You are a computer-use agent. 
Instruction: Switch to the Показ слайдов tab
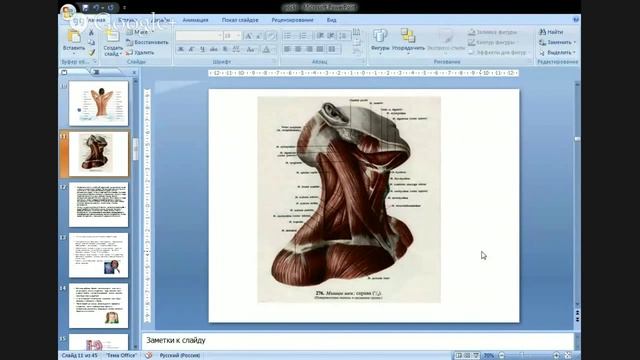coord(240,20)
